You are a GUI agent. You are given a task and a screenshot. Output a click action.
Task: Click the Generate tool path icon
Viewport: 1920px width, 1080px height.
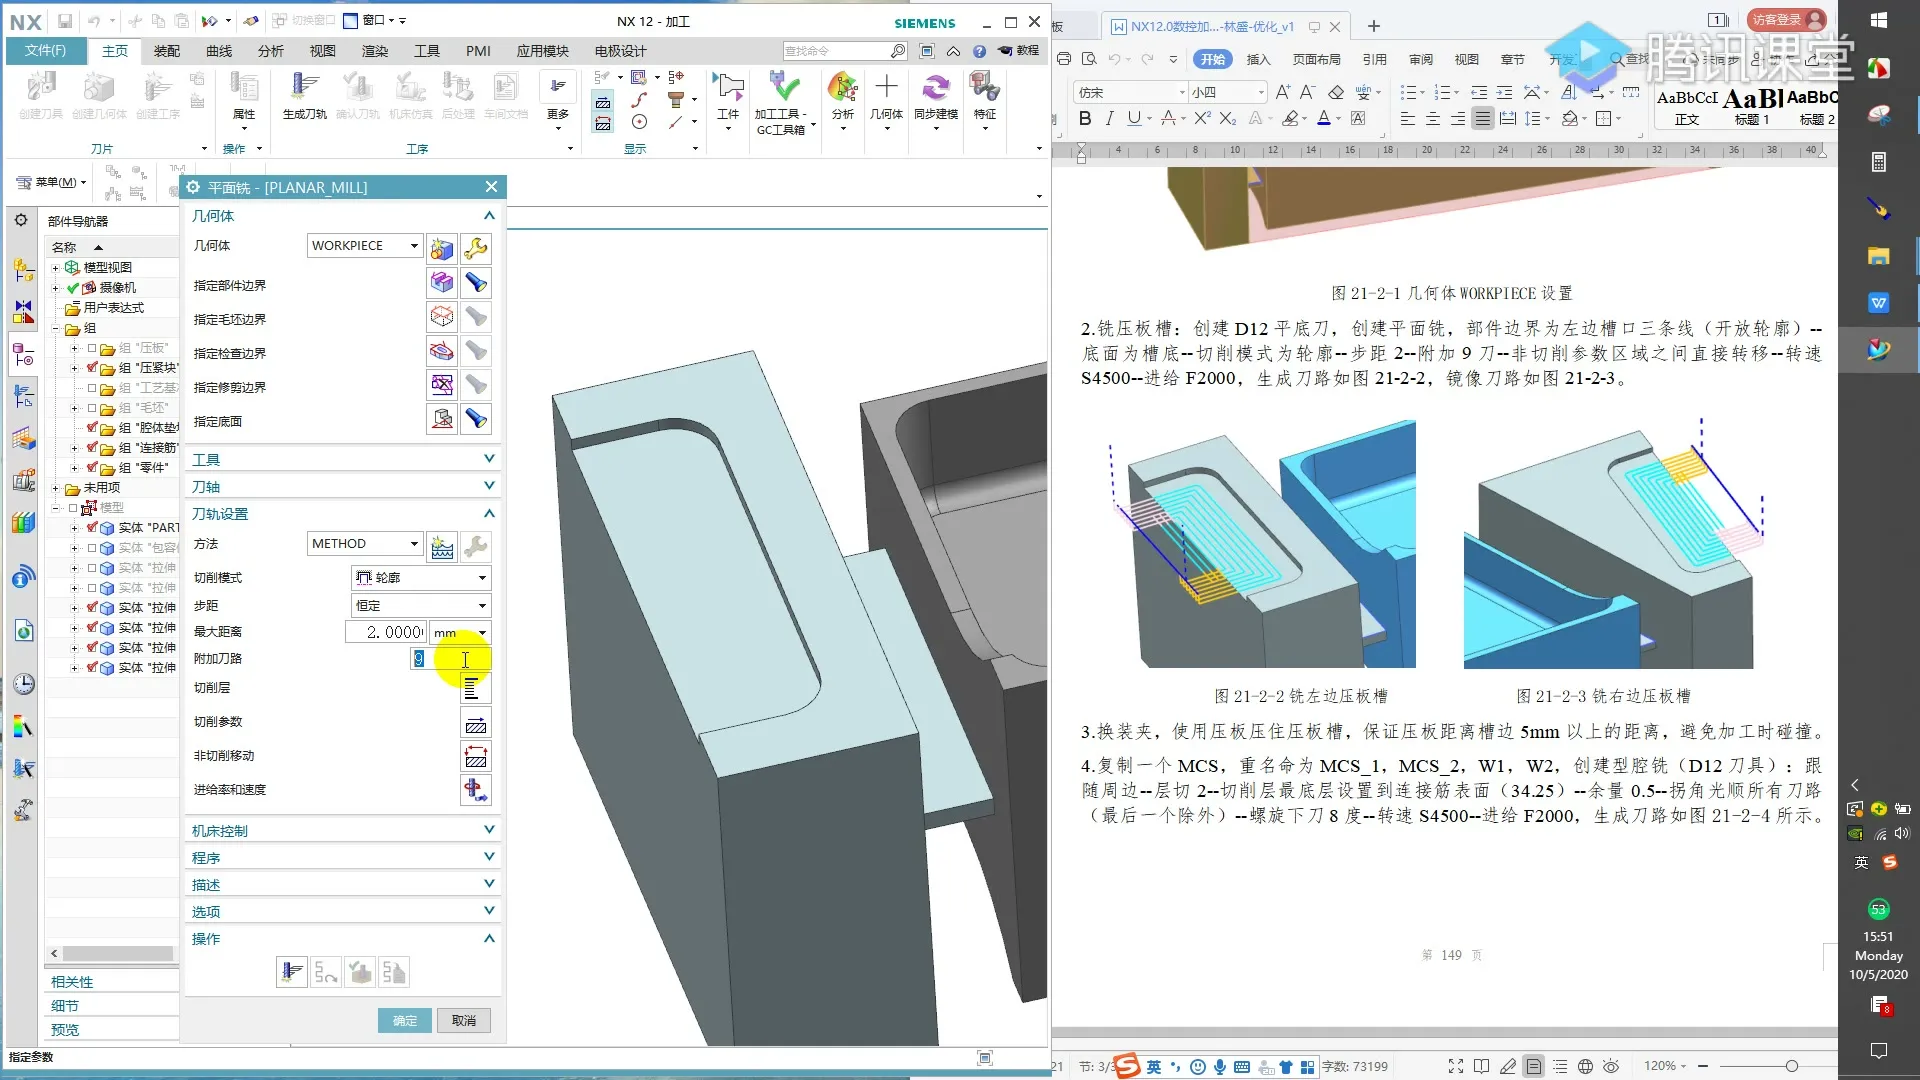pyautogui.click(x=291, y=972)
